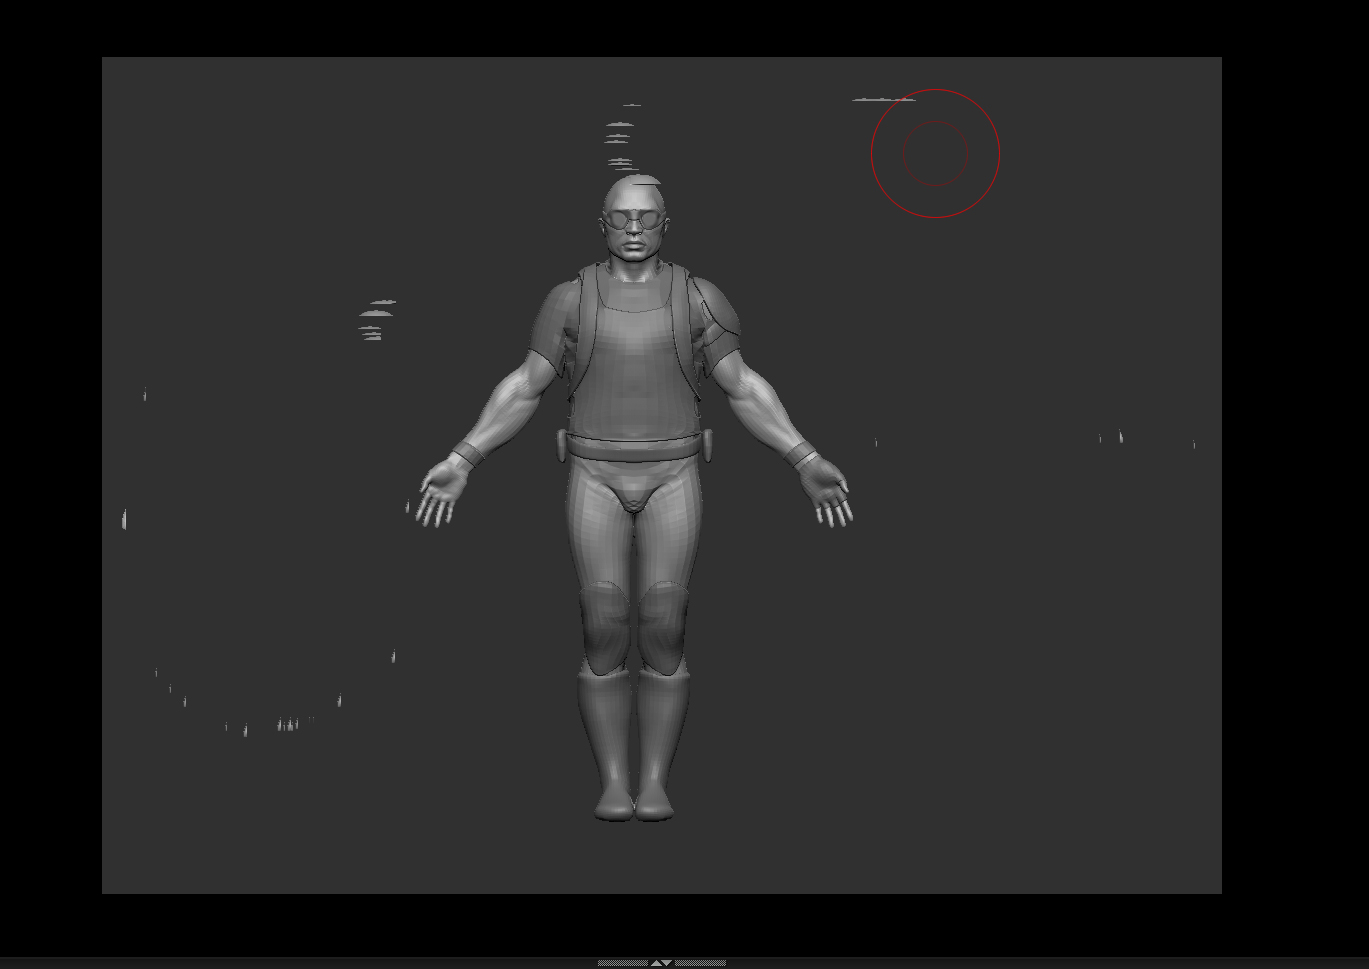Click the center of the red brush cursor circle

point(936,153)
